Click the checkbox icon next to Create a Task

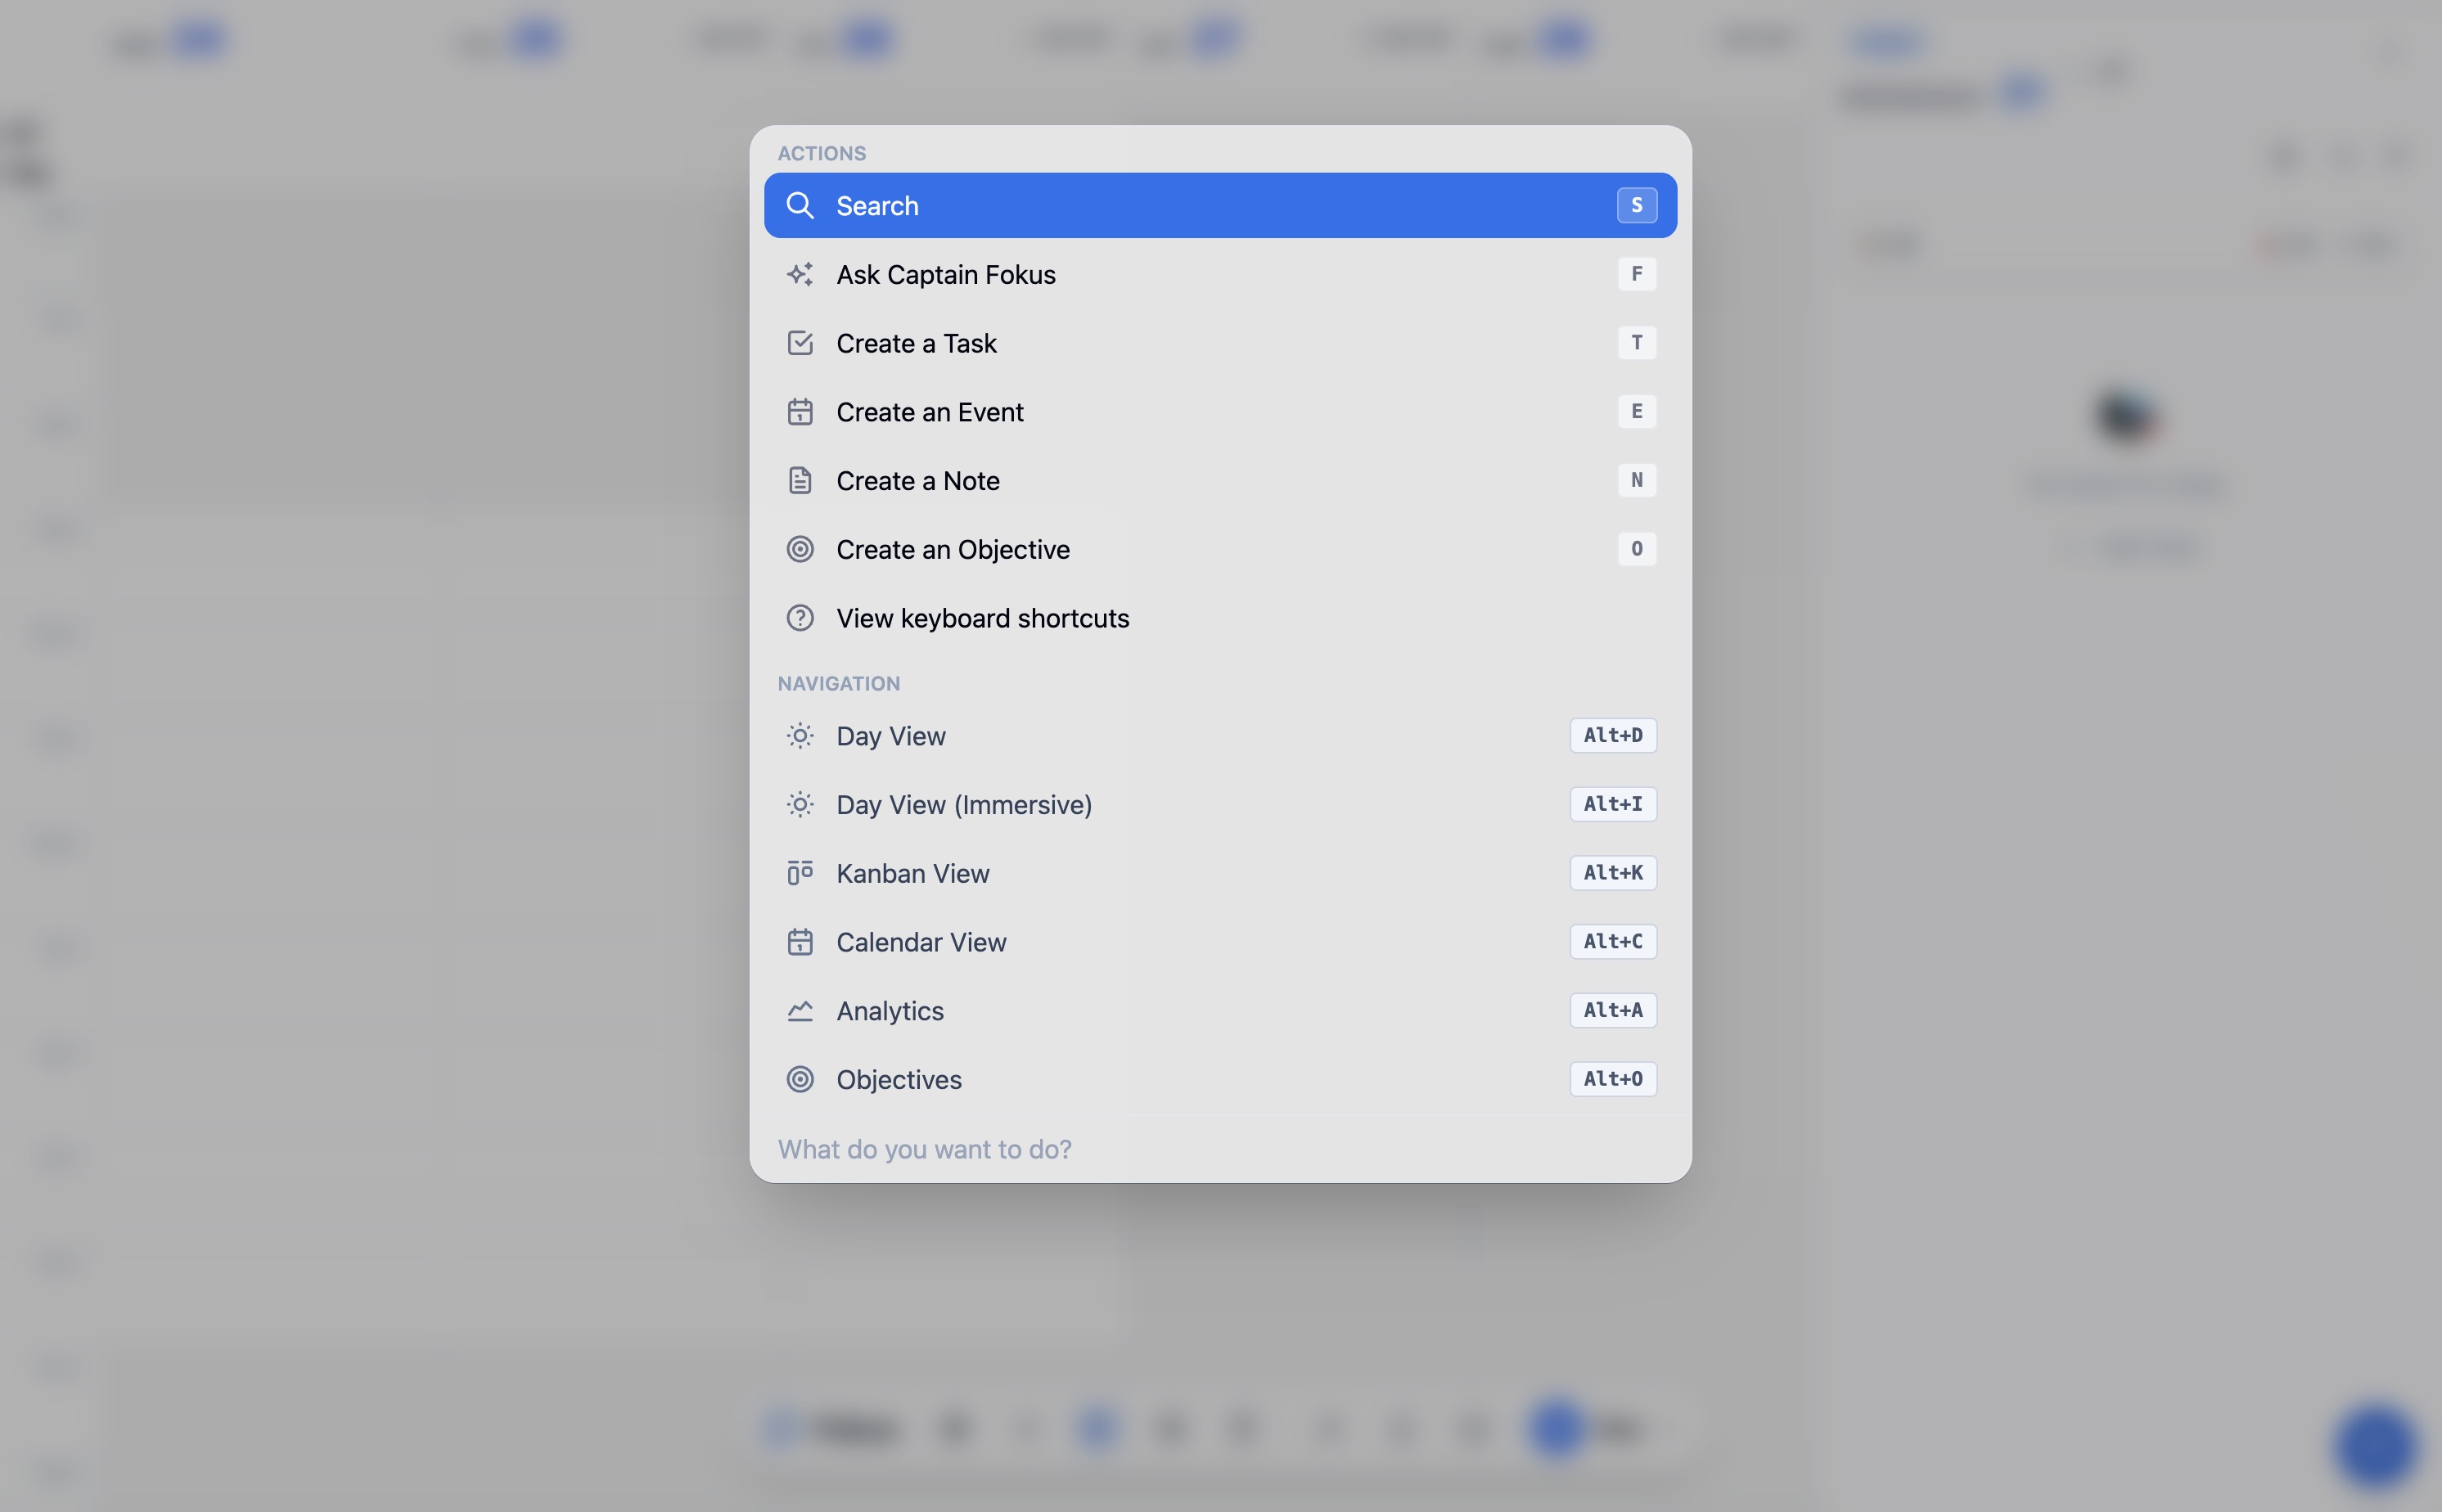tap(799, 343)
